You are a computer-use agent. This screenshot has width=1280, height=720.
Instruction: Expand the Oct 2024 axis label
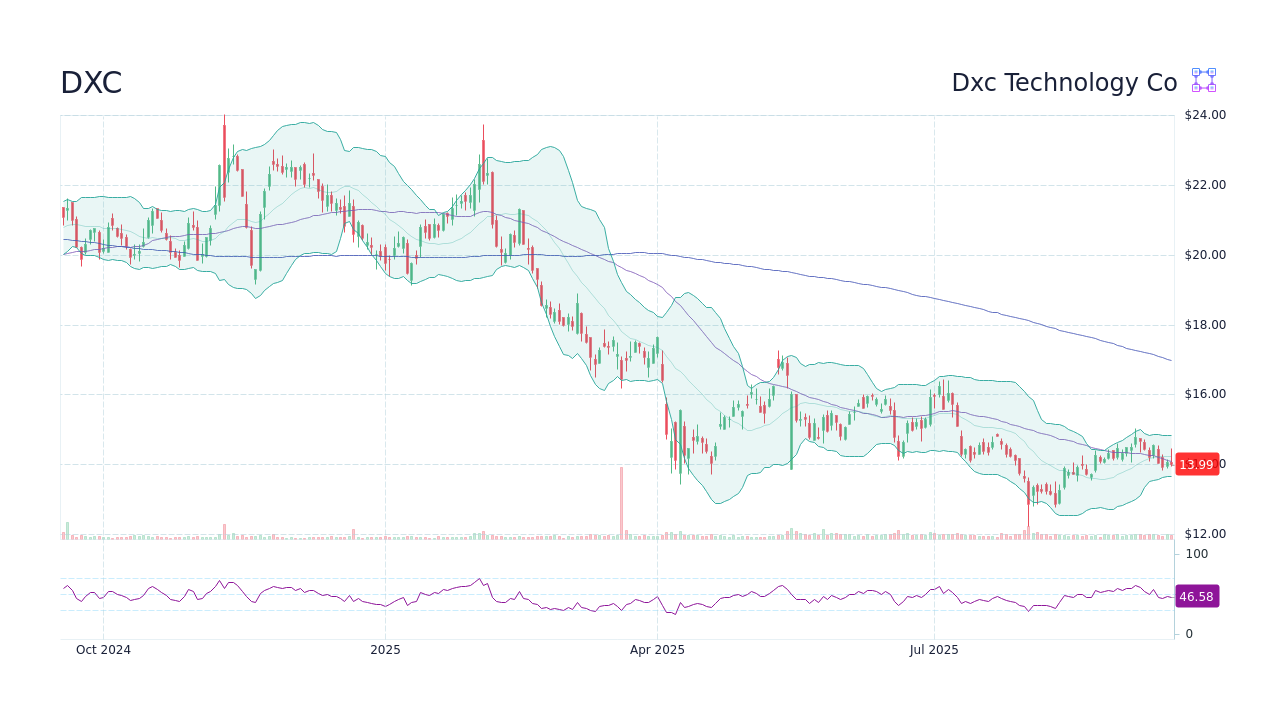pos(103,650)
